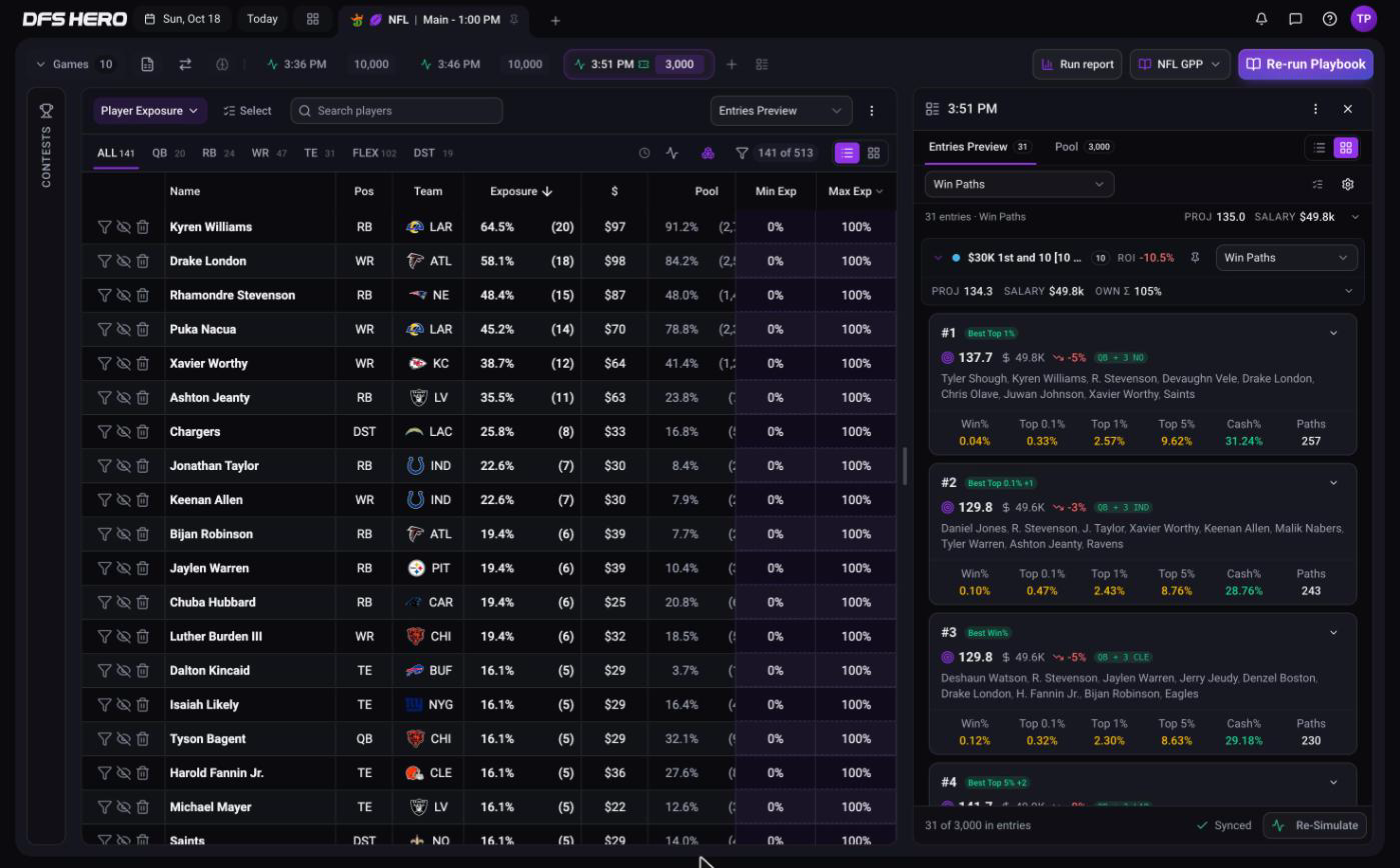Hide Kyren Williams with eye-slash icon
This screenshot has width=1400, height=868.
123,227
